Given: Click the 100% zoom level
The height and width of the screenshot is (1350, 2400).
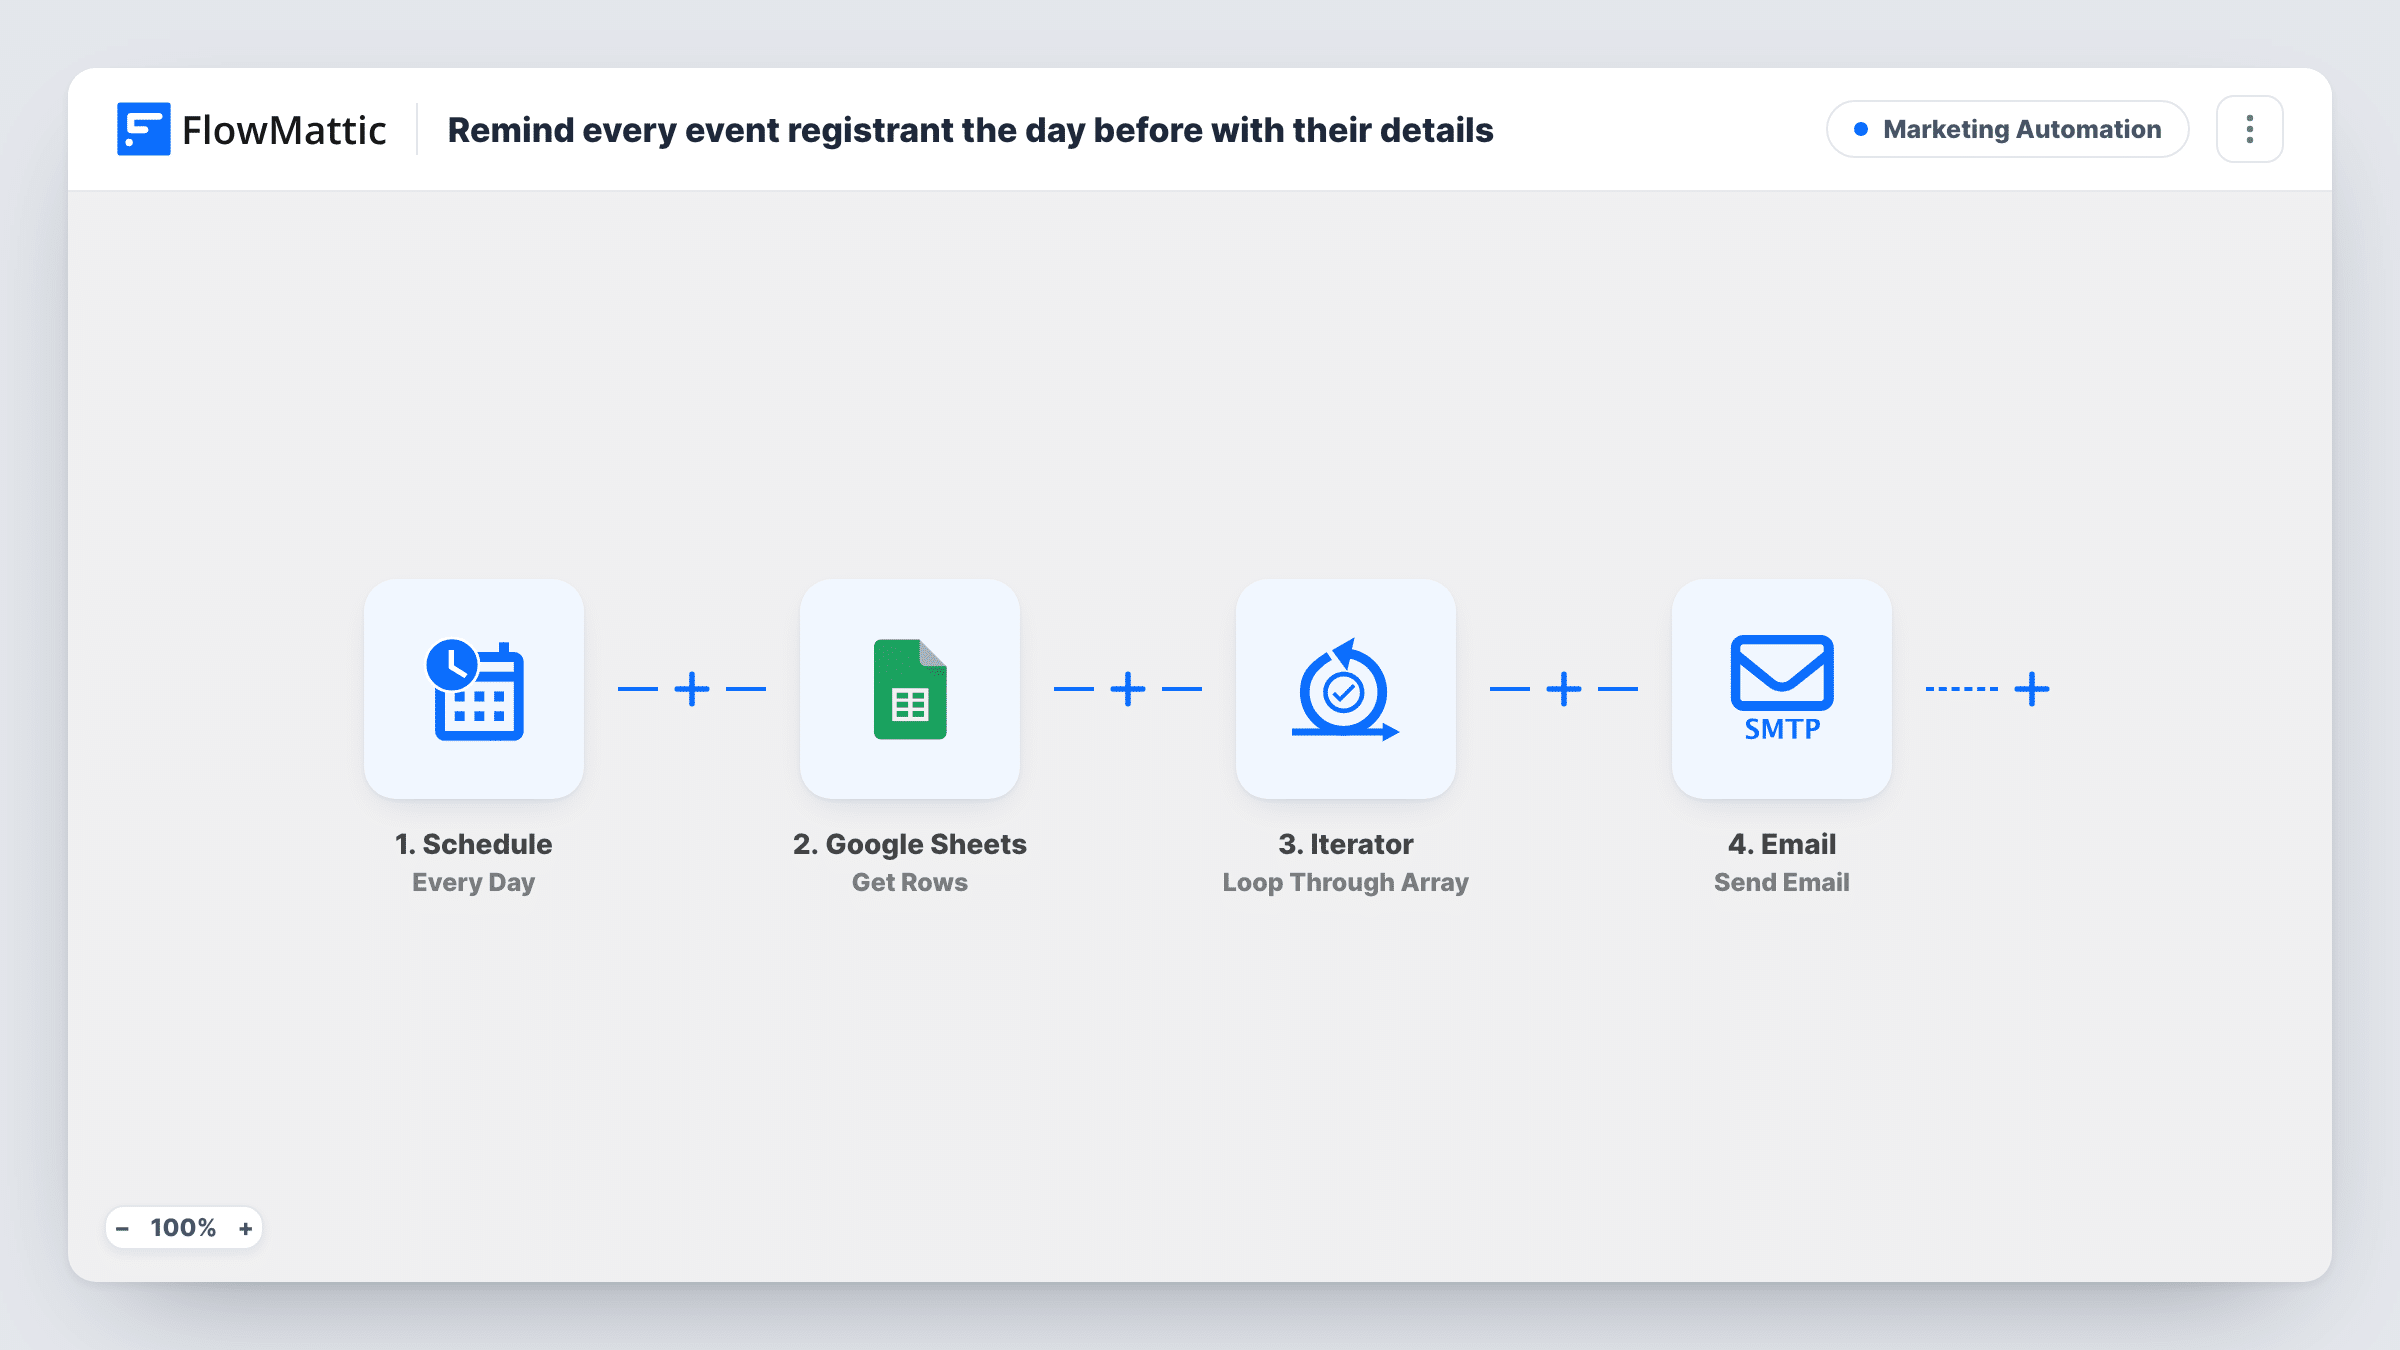Looking at the screenshot, I should point(183,1228).
